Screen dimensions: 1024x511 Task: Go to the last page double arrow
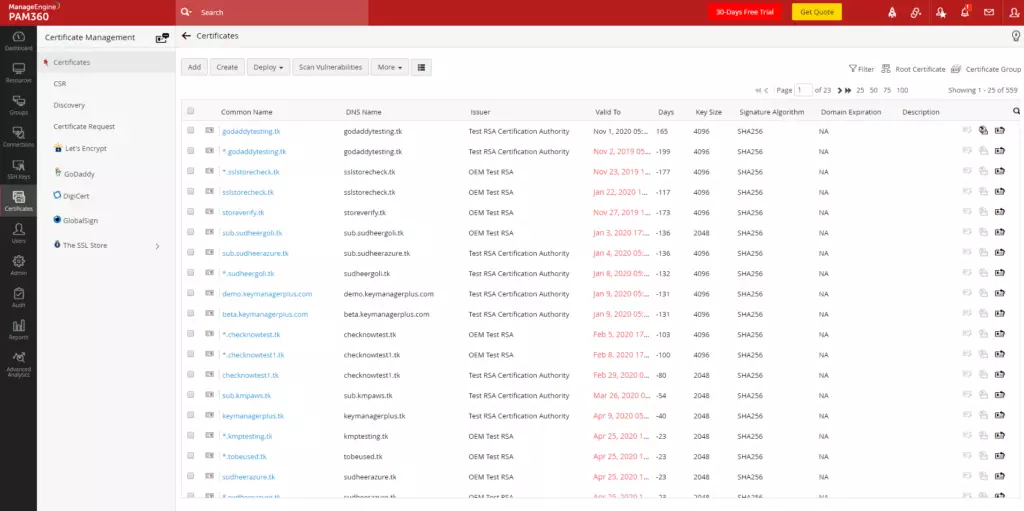tap(848, 90)
